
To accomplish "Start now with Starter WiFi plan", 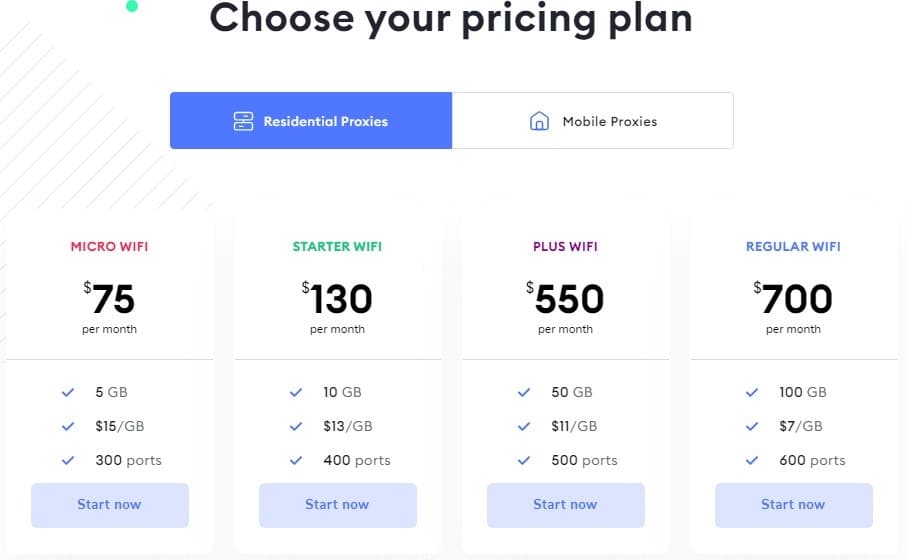I will tap(338, 505).
